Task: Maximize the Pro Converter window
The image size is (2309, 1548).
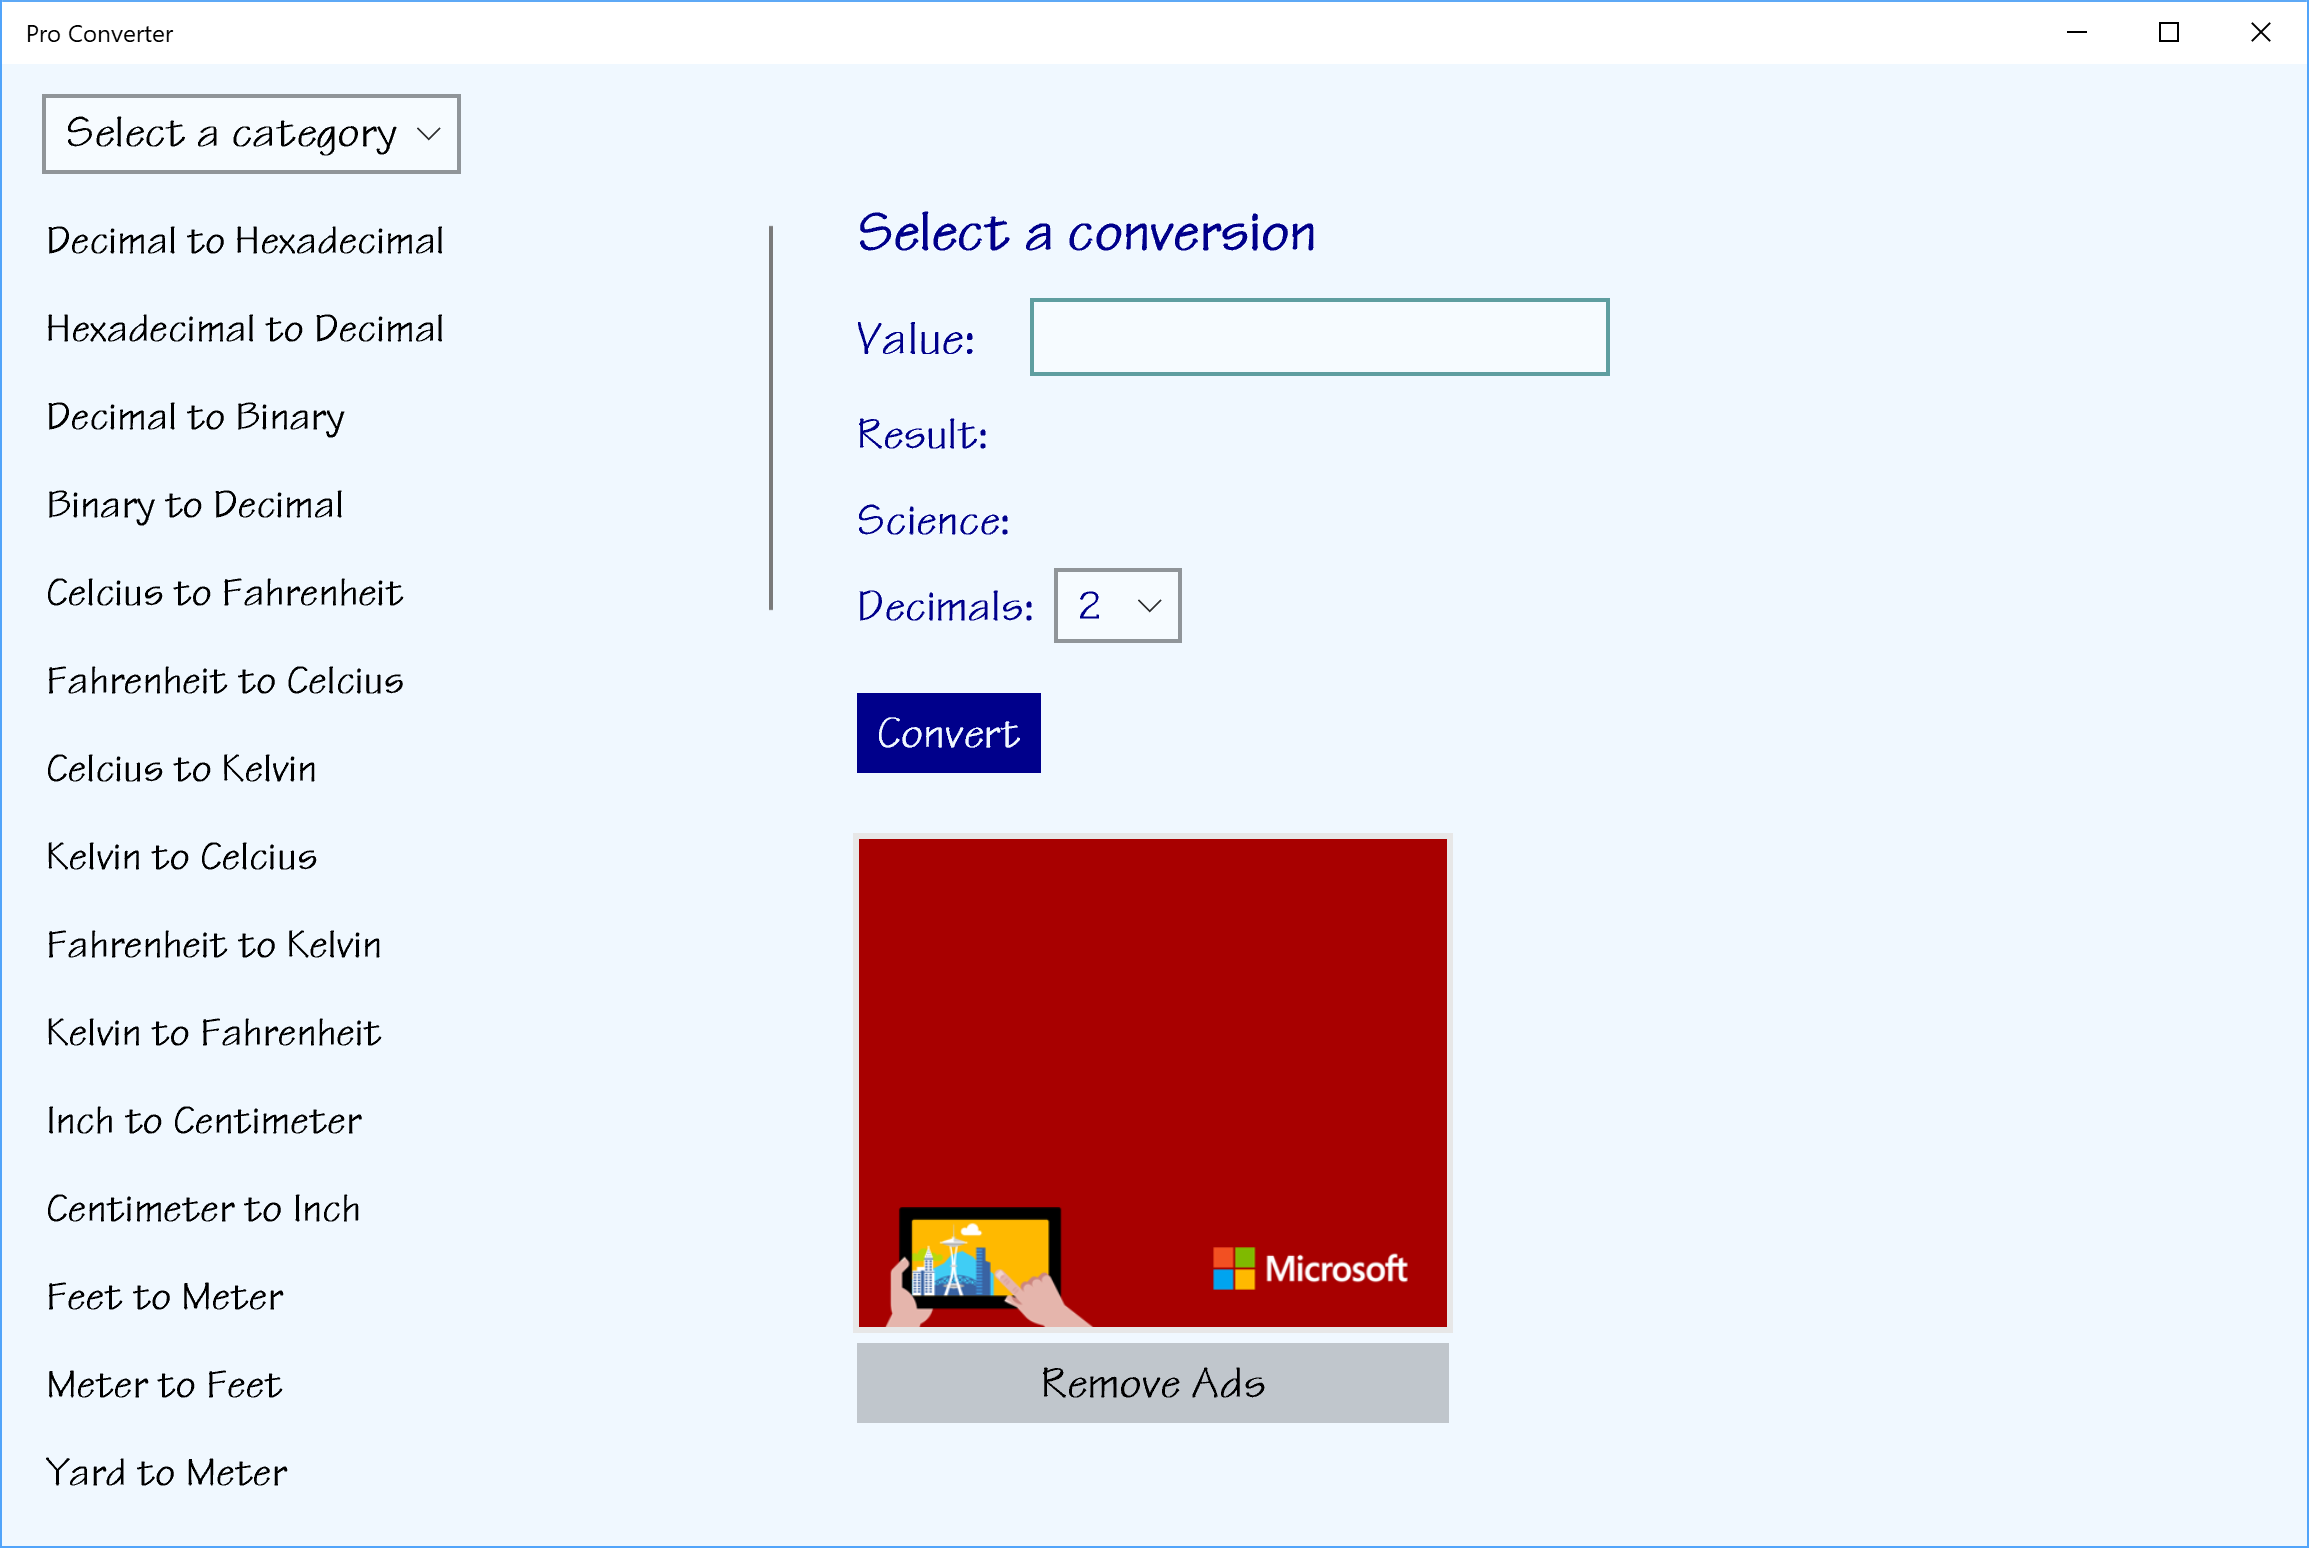Action: coord(2169,33)
